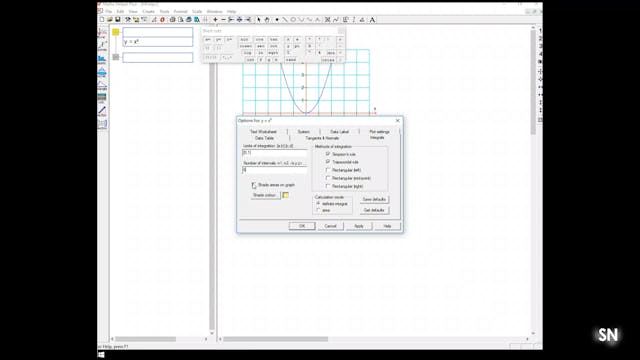Select the arrow pointer tool
Image resolution: width=640 pixels, height=360 pixels.
coord(259,20)
